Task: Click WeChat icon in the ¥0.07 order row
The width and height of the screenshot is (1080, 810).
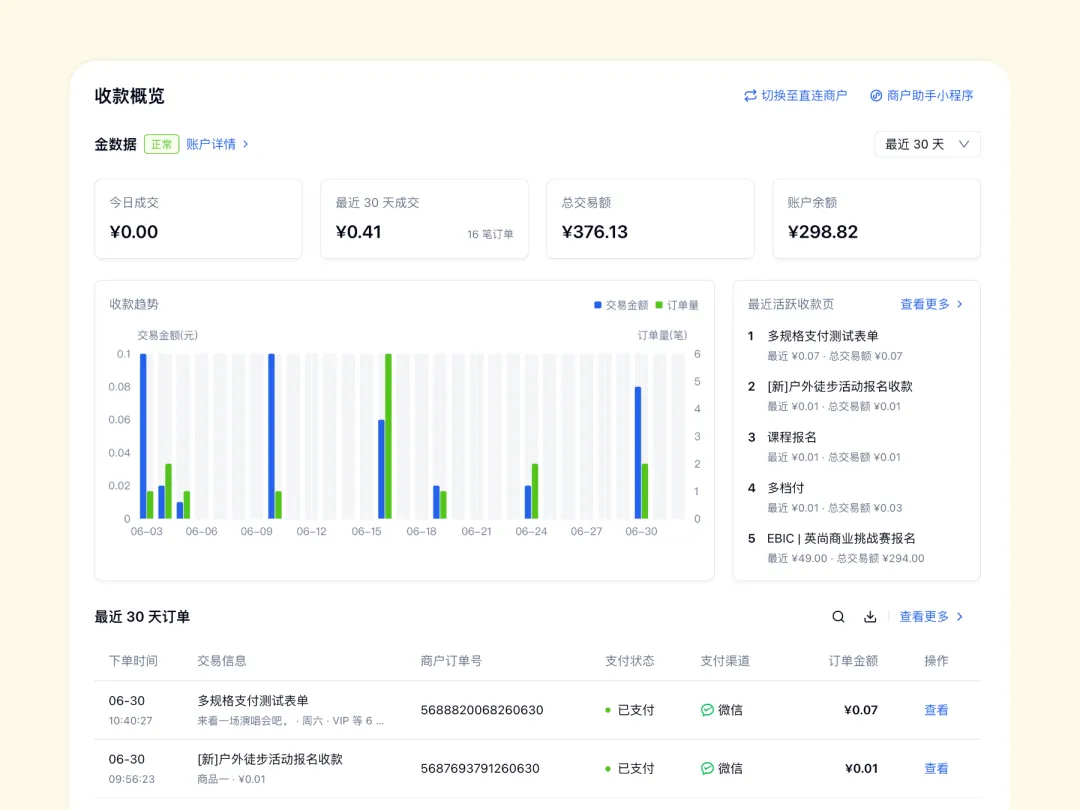Action: point(707,710)
